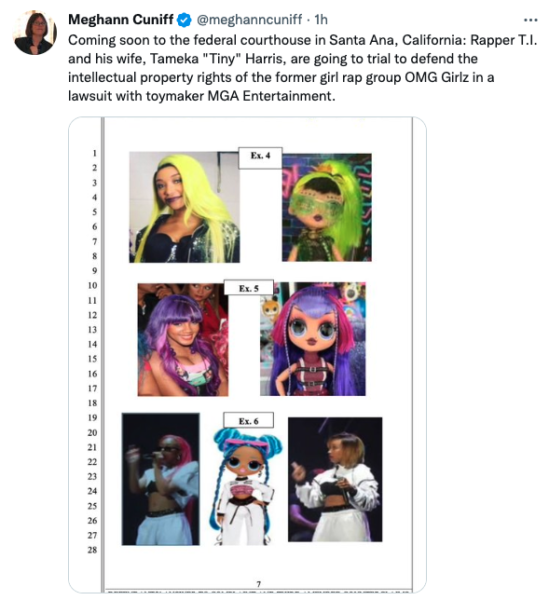The image size is (549, 600).
Task: Click the purple and pink haired doll image
Action: pyautogui.click(x=313, y=339)
